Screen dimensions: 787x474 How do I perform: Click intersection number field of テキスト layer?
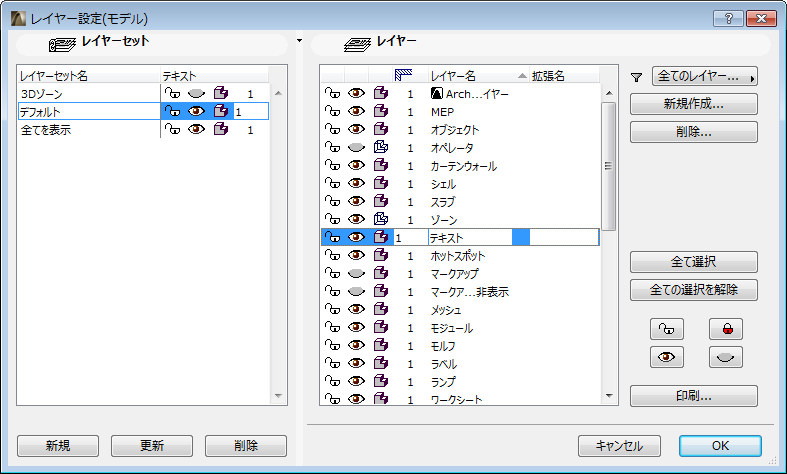pyautogui.click(x=410, y=238)
